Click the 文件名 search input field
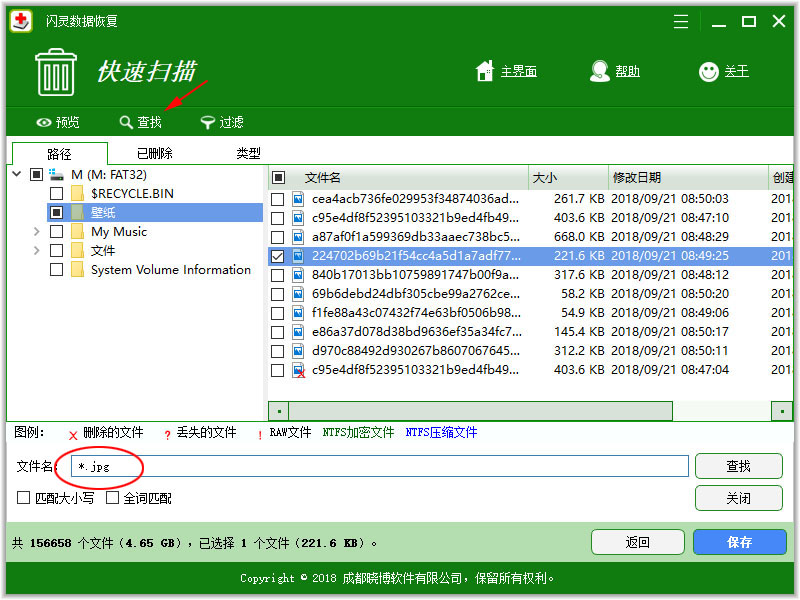This screenshot has width=800, height=600. click(x=380, y=466)
